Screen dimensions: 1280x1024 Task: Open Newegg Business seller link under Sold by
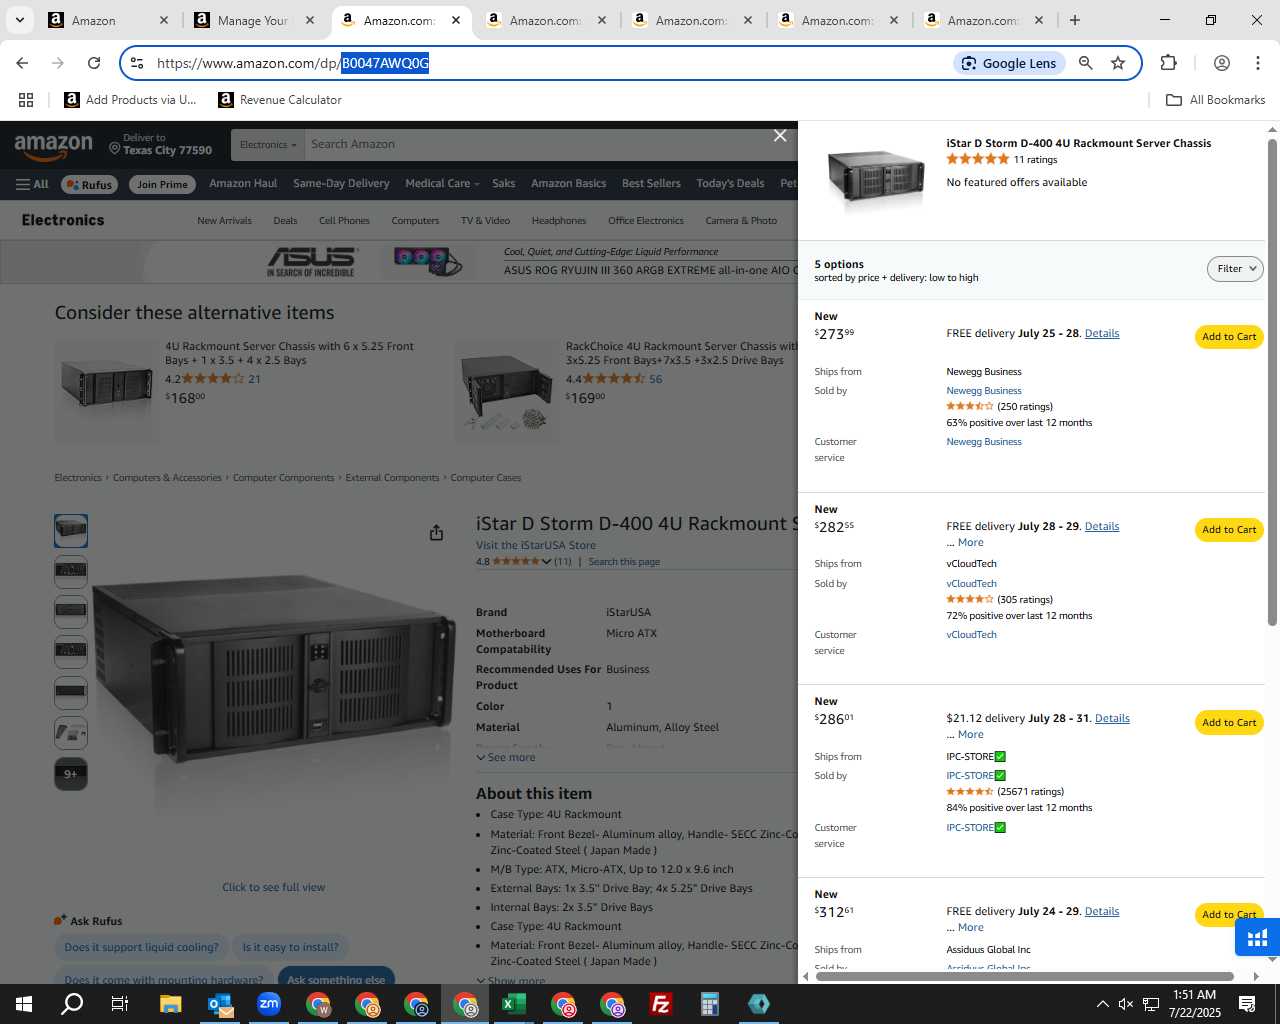(984, 391)
